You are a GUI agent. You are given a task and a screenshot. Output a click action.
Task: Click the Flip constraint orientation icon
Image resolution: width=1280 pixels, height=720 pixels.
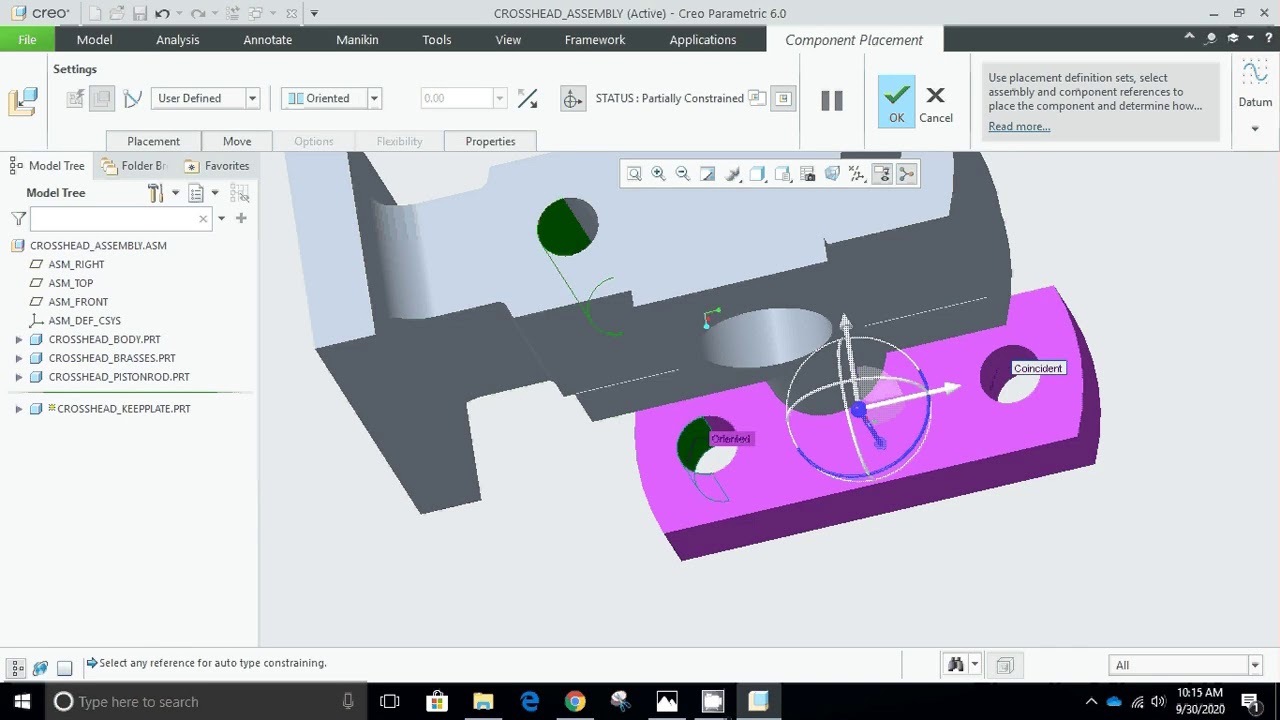pyautogui.click(x=527, y=98)
